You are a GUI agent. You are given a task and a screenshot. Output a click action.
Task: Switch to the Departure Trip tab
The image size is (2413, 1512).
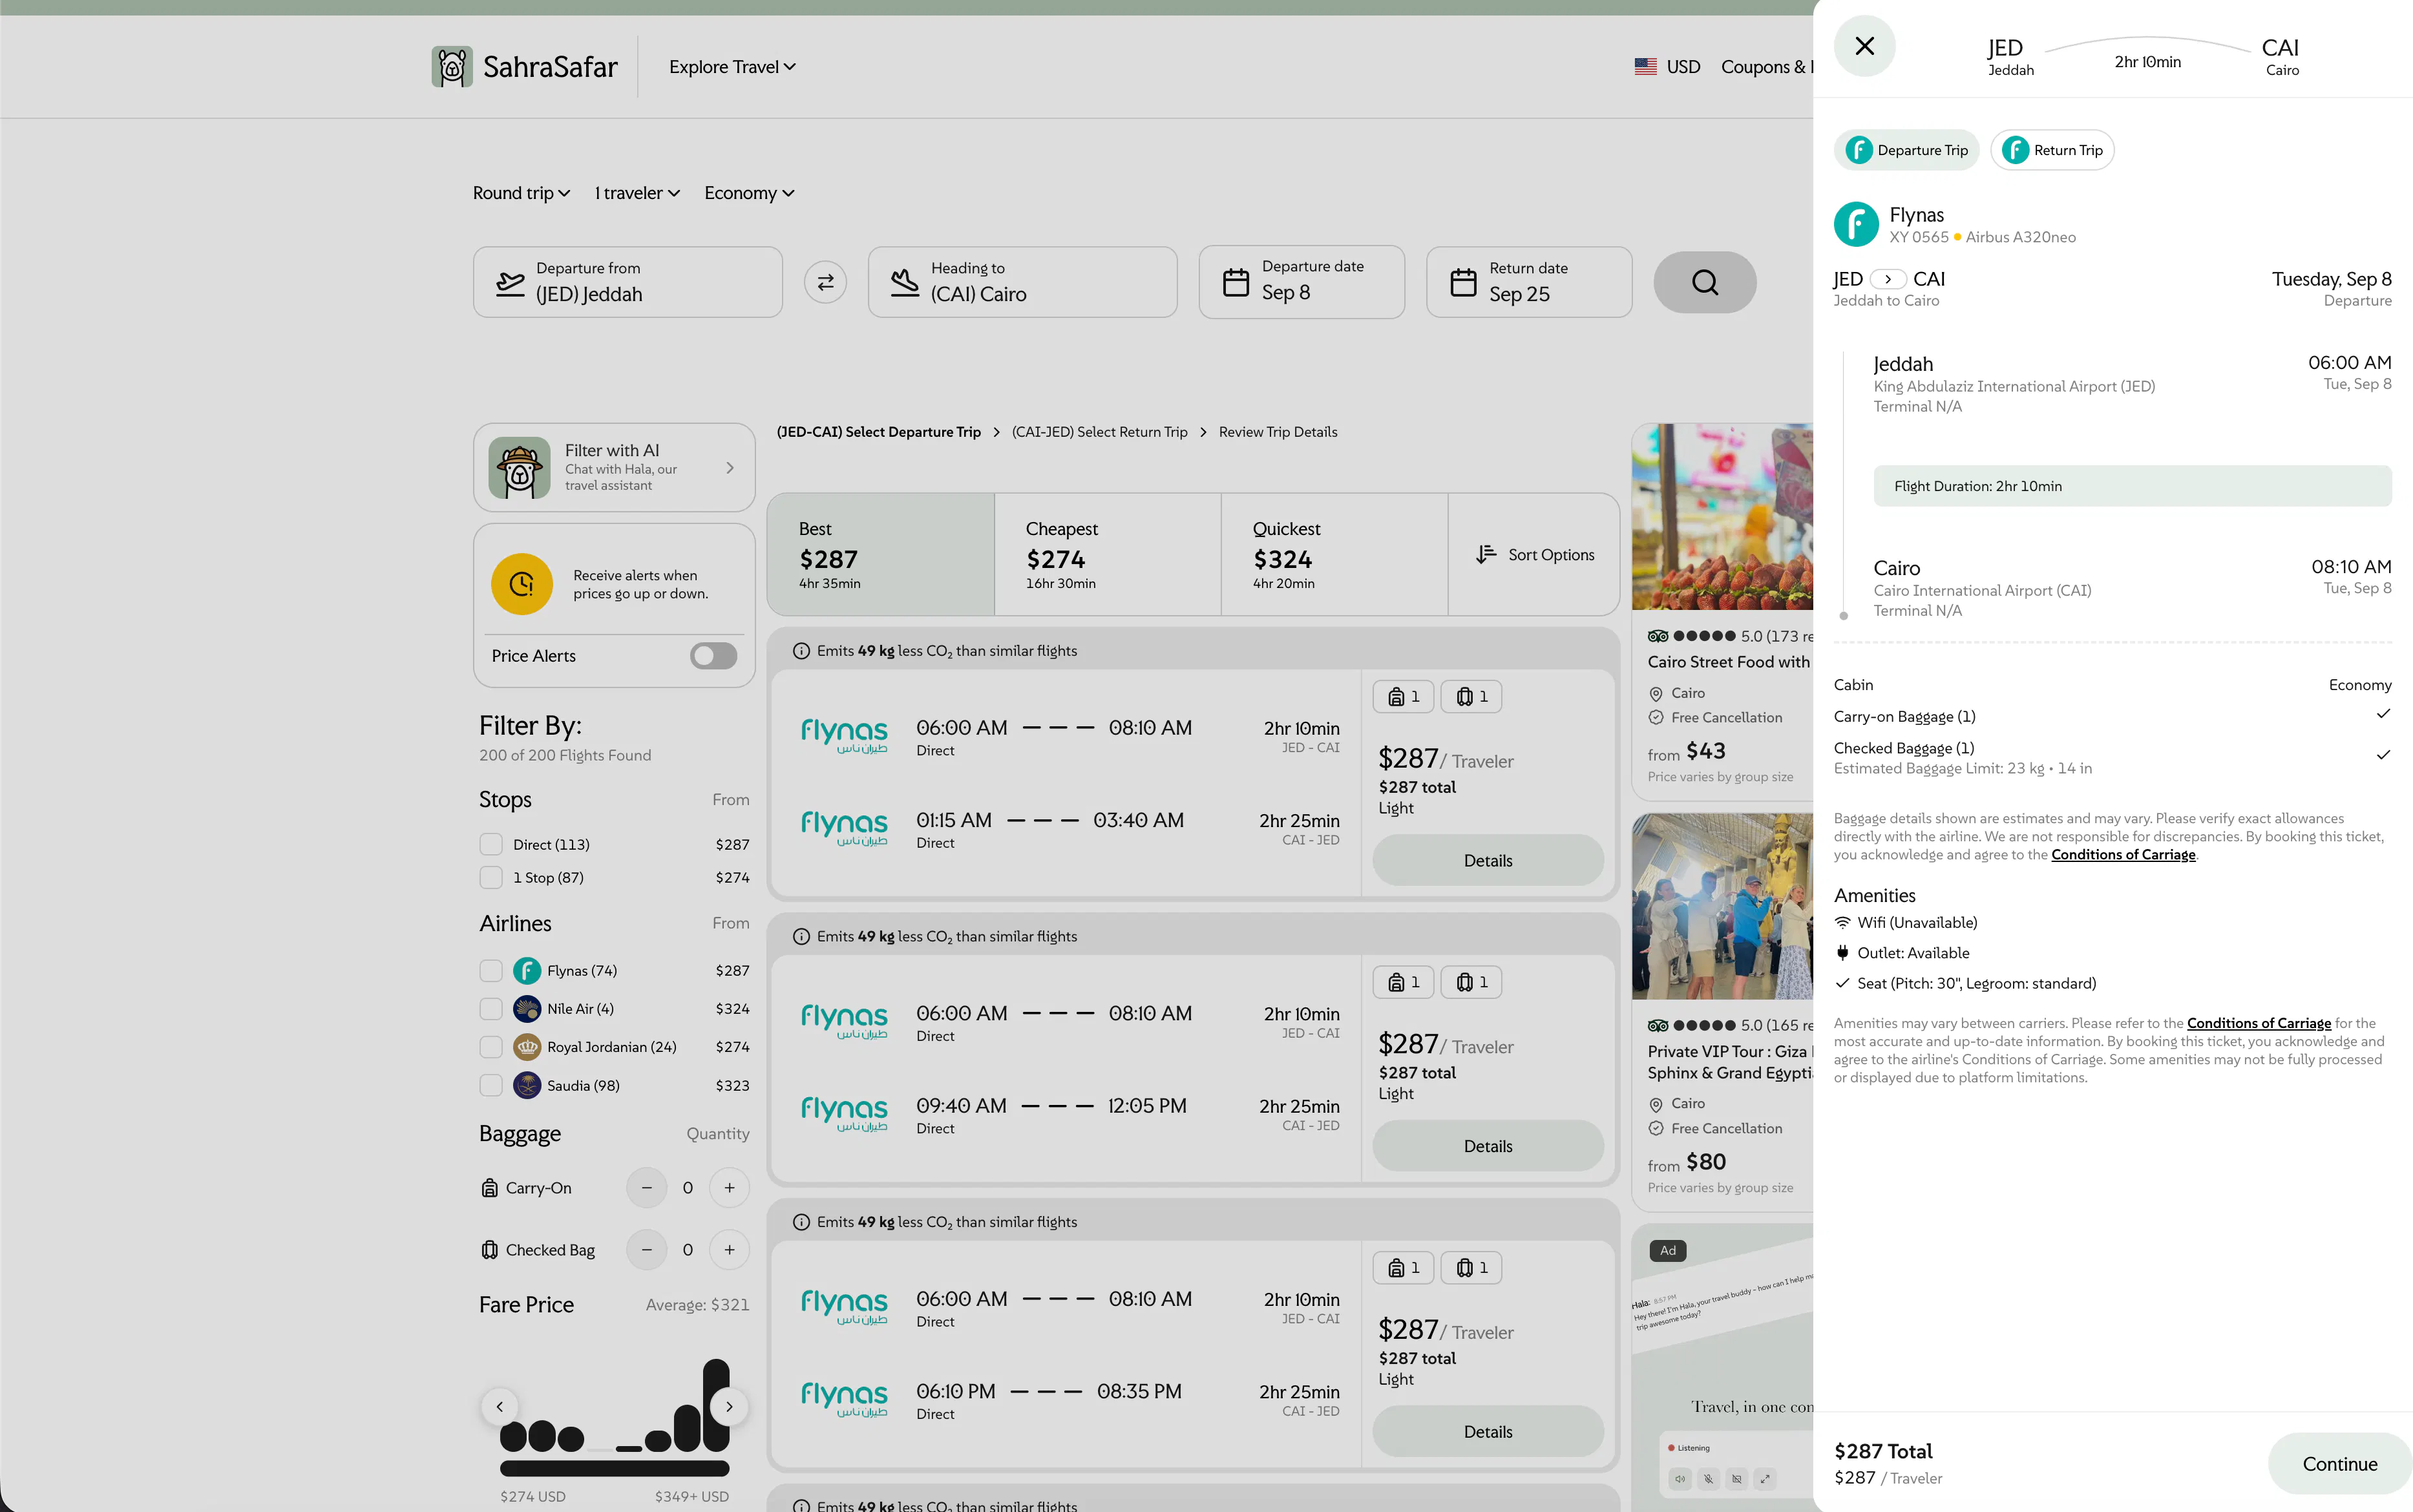(x=1906, y=150)
